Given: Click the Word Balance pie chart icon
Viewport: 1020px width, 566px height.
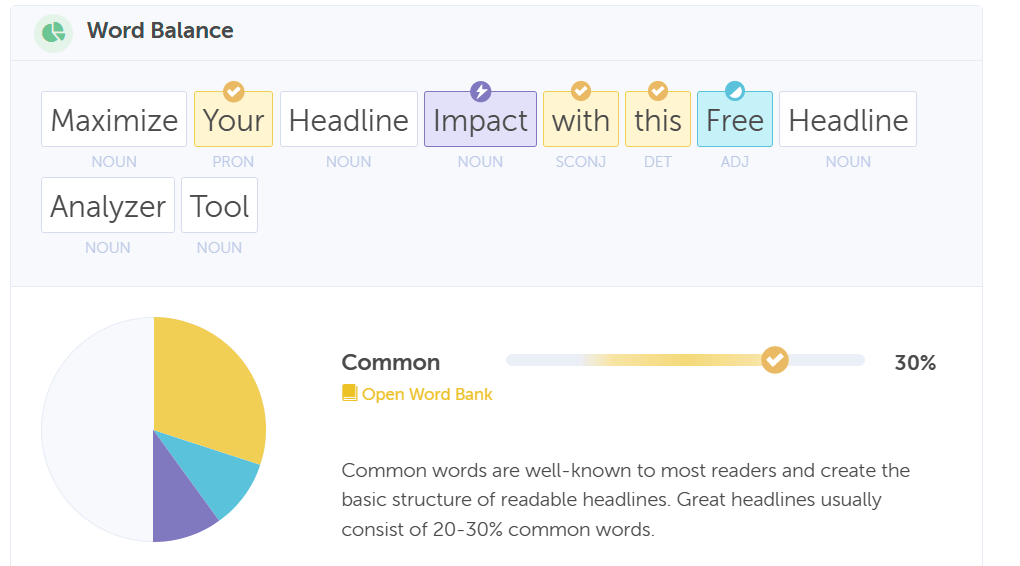Looking at the screenshot, I should pyautogui.click(x=53, y=32).
